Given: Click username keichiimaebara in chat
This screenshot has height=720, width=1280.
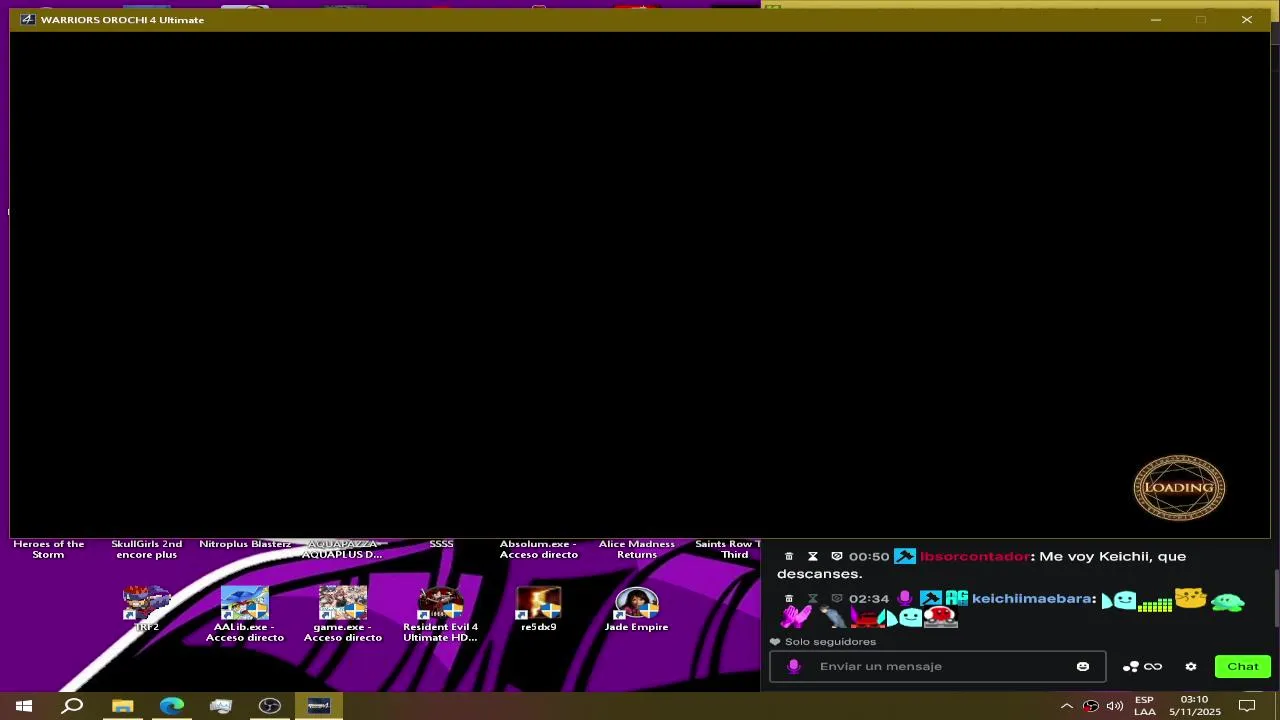Looking at the screenshot, I should (x=1031, y=598).
